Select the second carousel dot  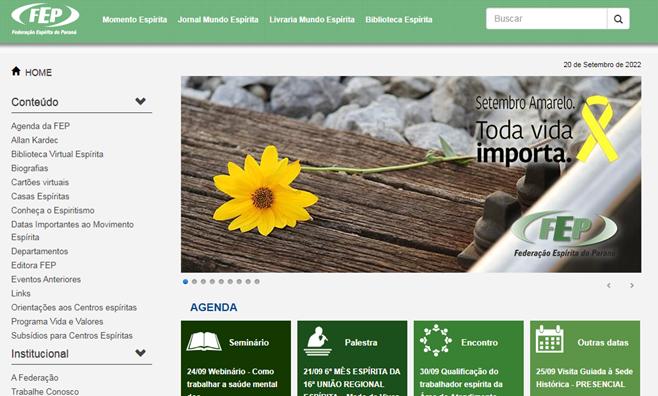point(194,282)
